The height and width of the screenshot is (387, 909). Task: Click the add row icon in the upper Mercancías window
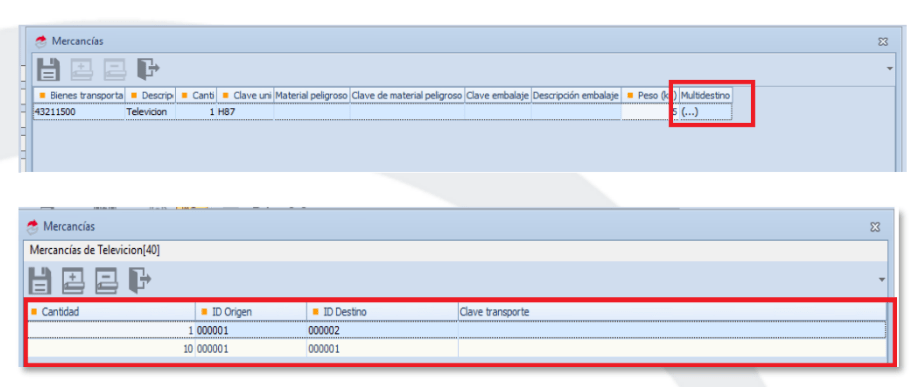pyautogui.click(x=82, y=70)
